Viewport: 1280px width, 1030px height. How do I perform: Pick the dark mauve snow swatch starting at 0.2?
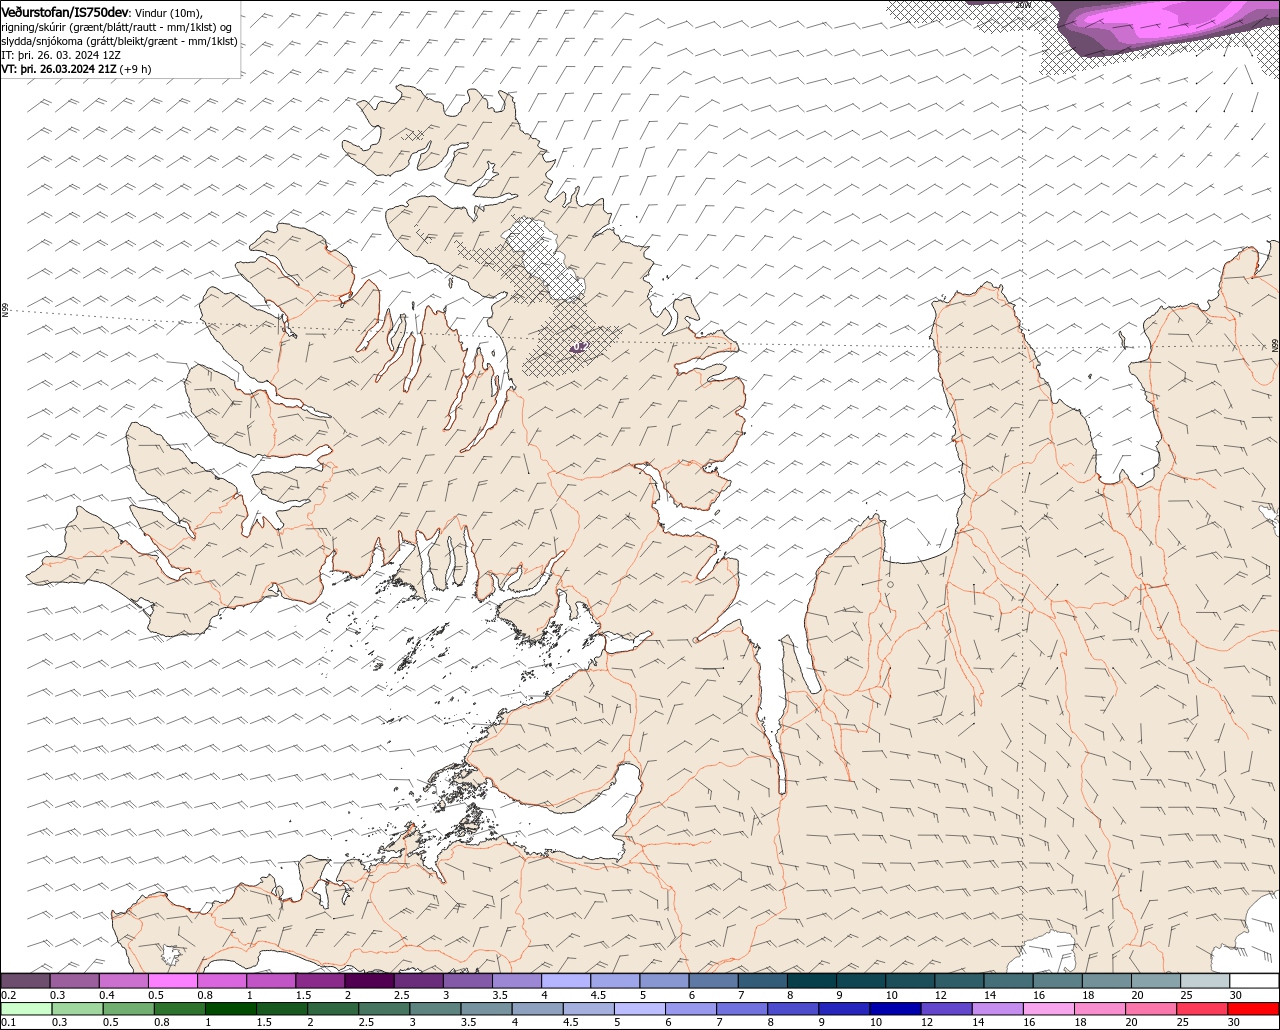click(25, 981)
